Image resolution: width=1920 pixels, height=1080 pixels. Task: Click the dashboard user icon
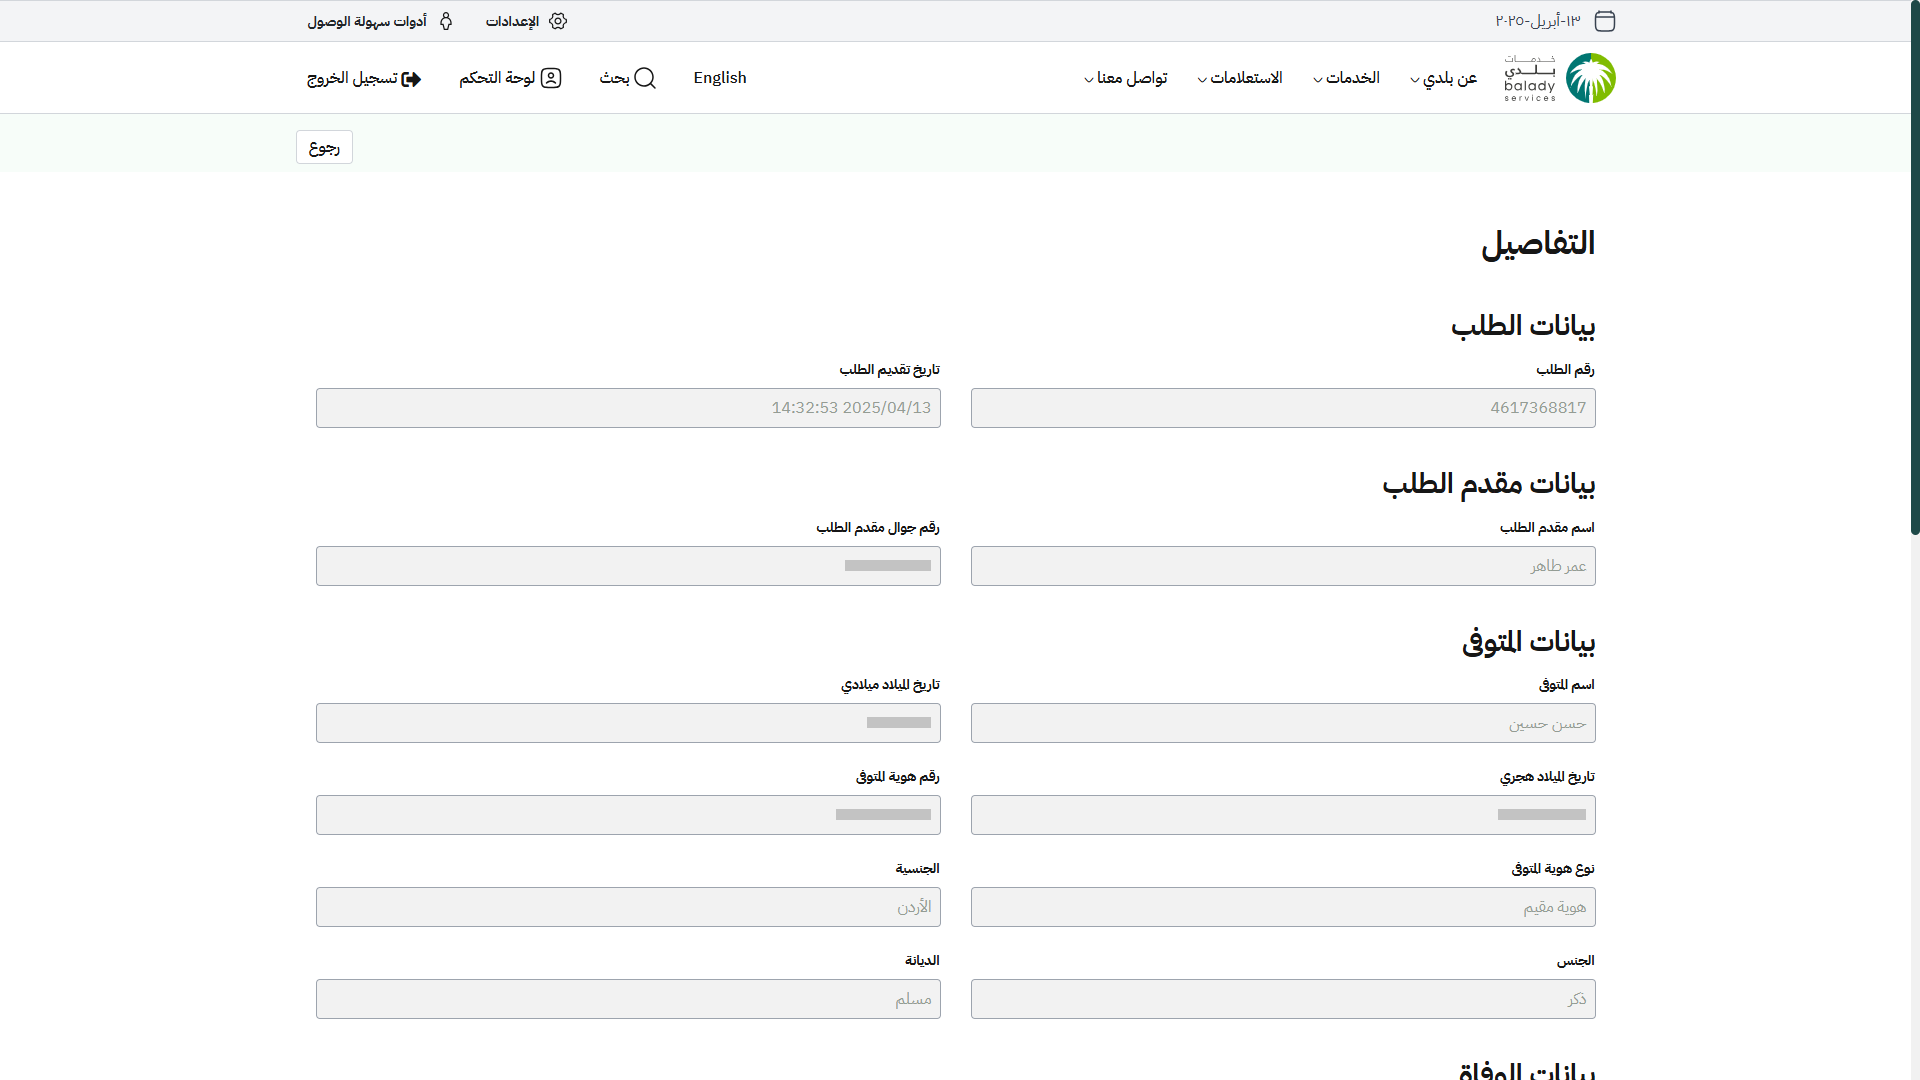point(551,78)
